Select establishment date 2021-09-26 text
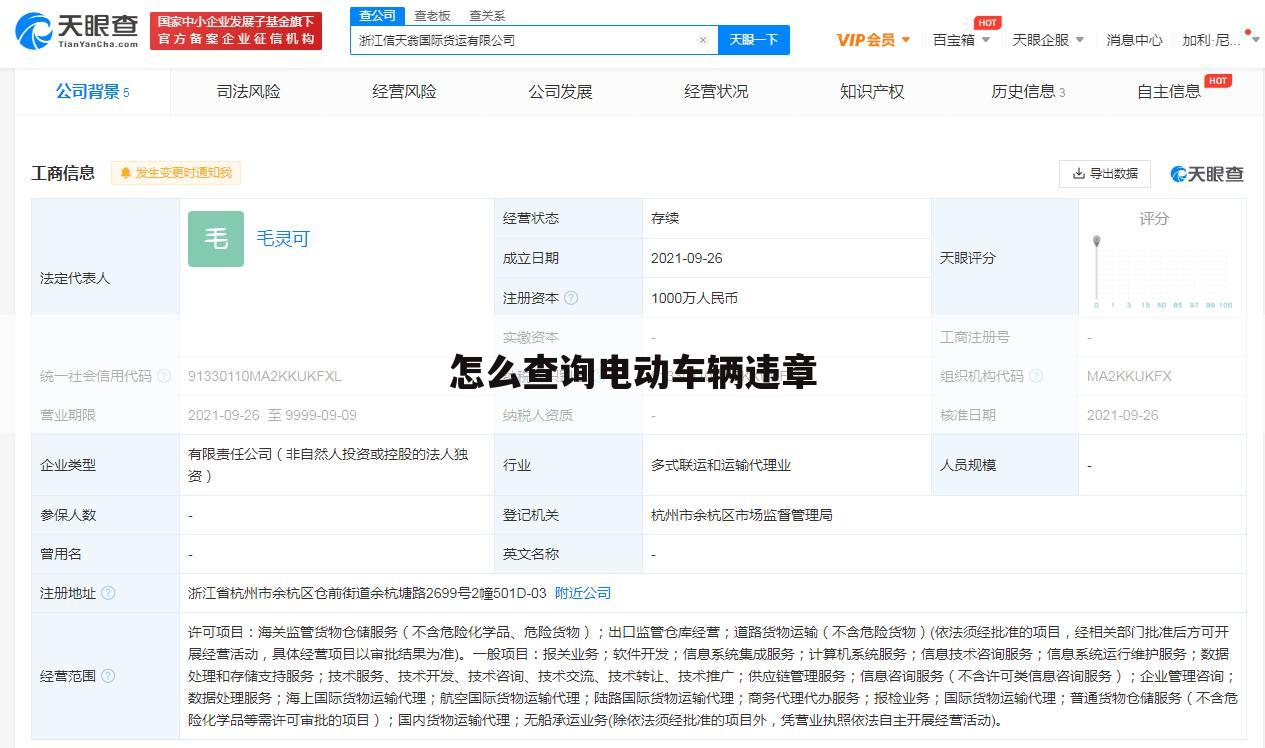 [687, 258]
